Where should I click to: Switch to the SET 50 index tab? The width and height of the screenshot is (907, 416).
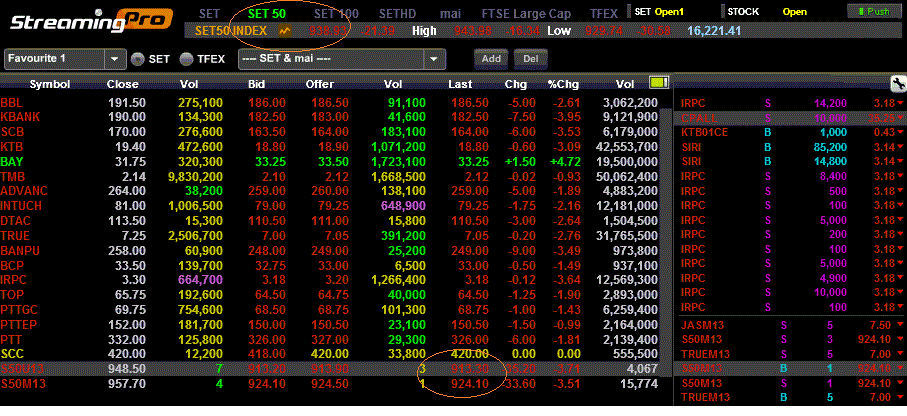[267, 13]
